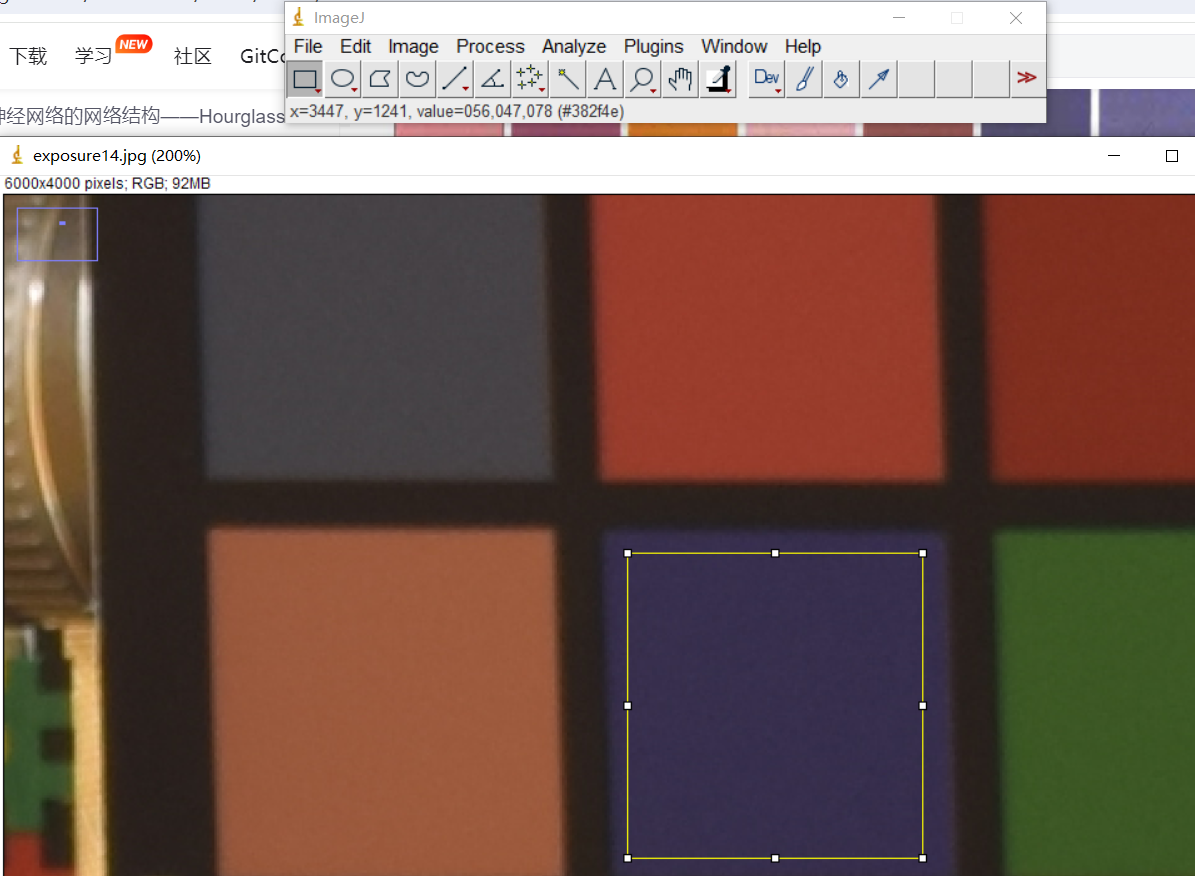Image resolution: width=1195 pixels, height=876 pixels.
Task: Select the Rectangle selection tool
Action: pyautogui.click(x=305, y=79)
